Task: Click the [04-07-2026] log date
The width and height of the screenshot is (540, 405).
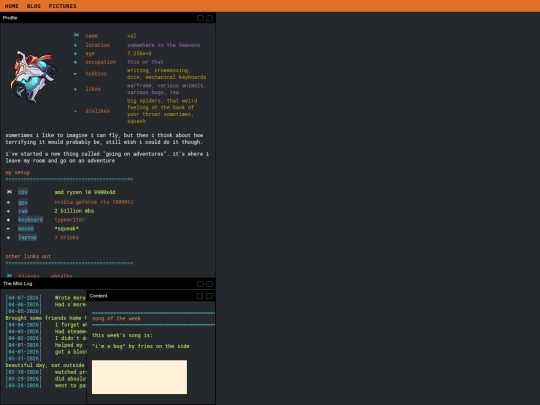Action: pyautogui.click(x=23, y=298)
